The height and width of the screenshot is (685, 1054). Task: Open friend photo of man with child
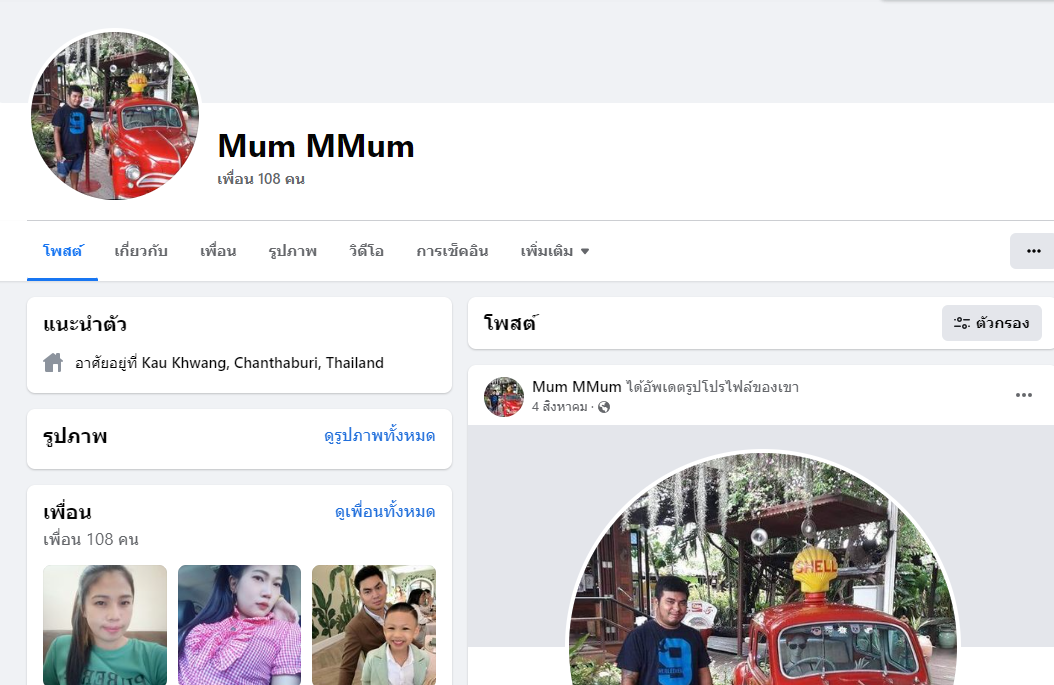374,625
